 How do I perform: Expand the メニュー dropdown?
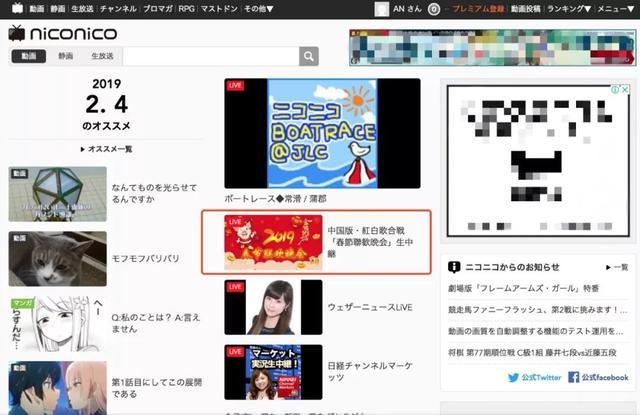(x=616, y=9)
